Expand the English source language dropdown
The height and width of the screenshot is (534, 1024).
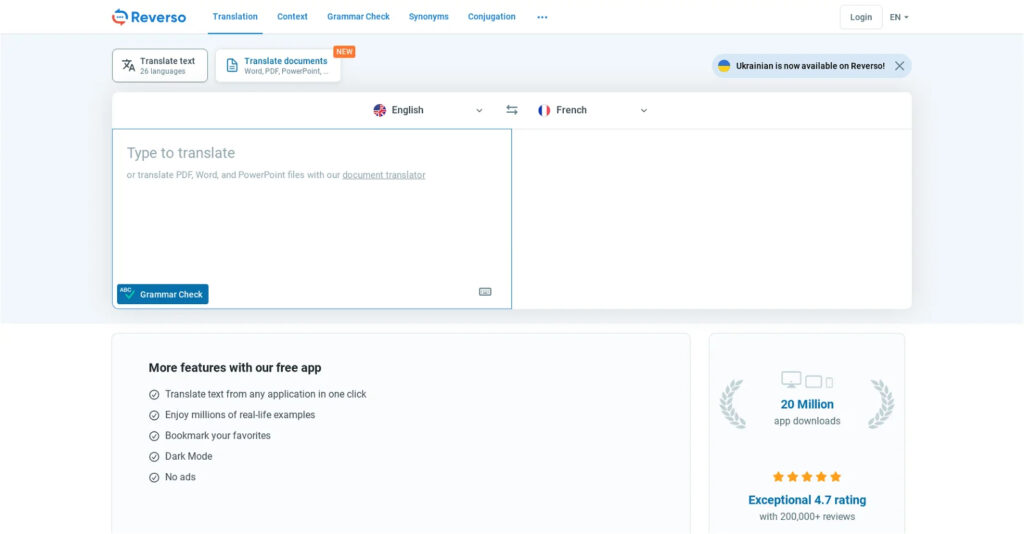(x=479, y=111)
